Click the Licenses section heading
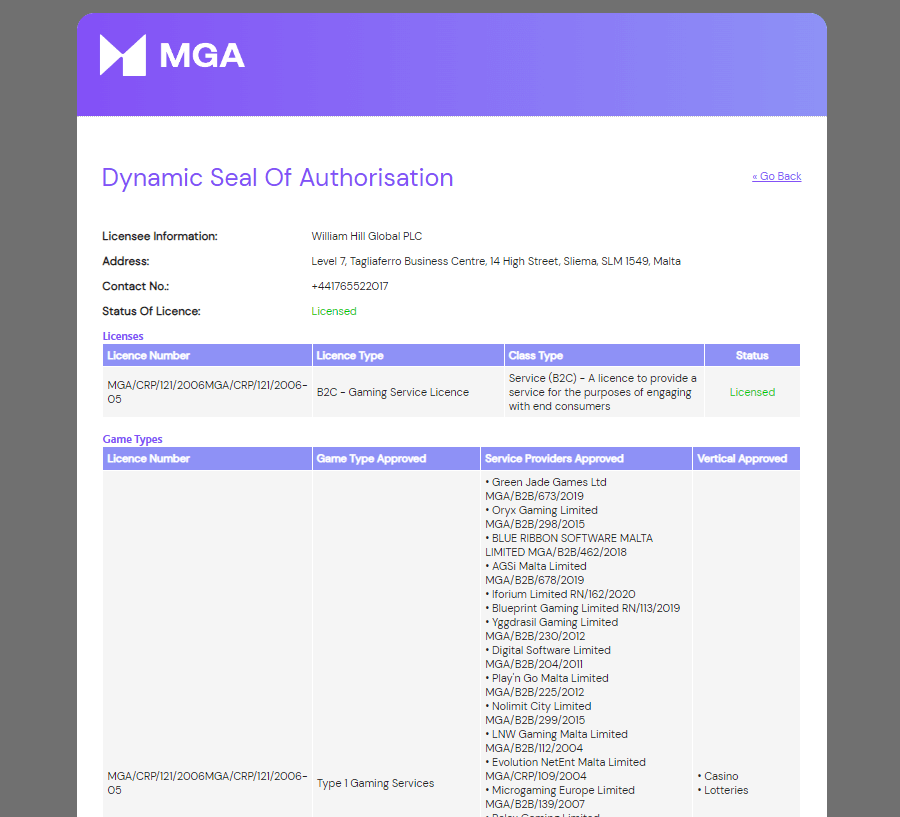This screenshot has width=900, height=817. tap(123, 336)
